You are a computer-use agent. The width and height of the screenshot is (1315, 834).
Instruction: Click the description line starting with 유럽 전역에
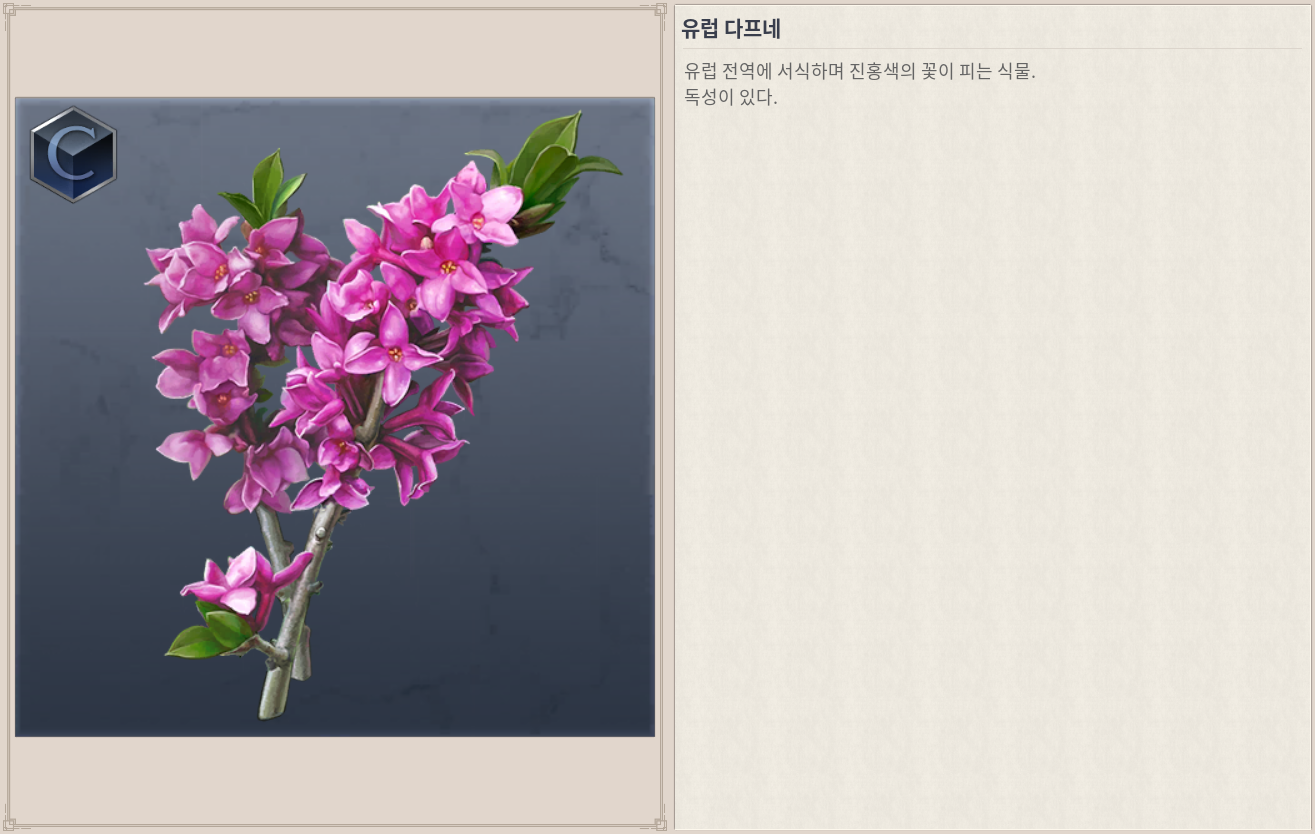tap(860, 72)
